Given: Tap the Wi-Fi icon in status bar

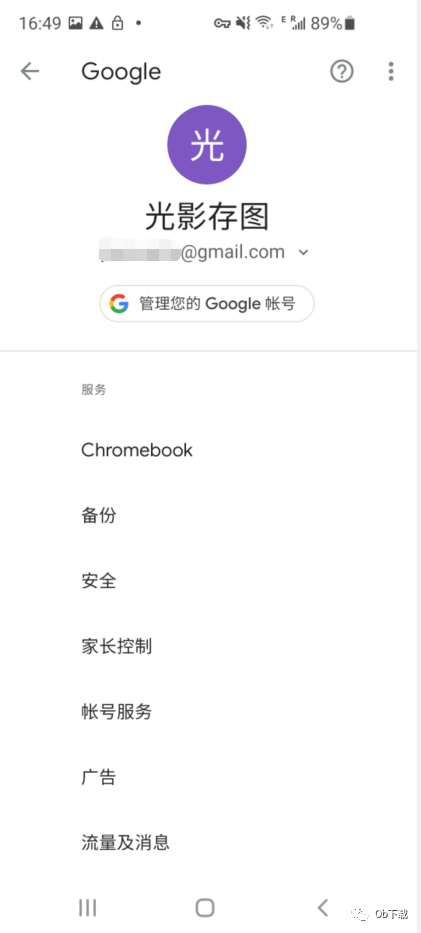Looking at the screenshot, I should (264, 23).
